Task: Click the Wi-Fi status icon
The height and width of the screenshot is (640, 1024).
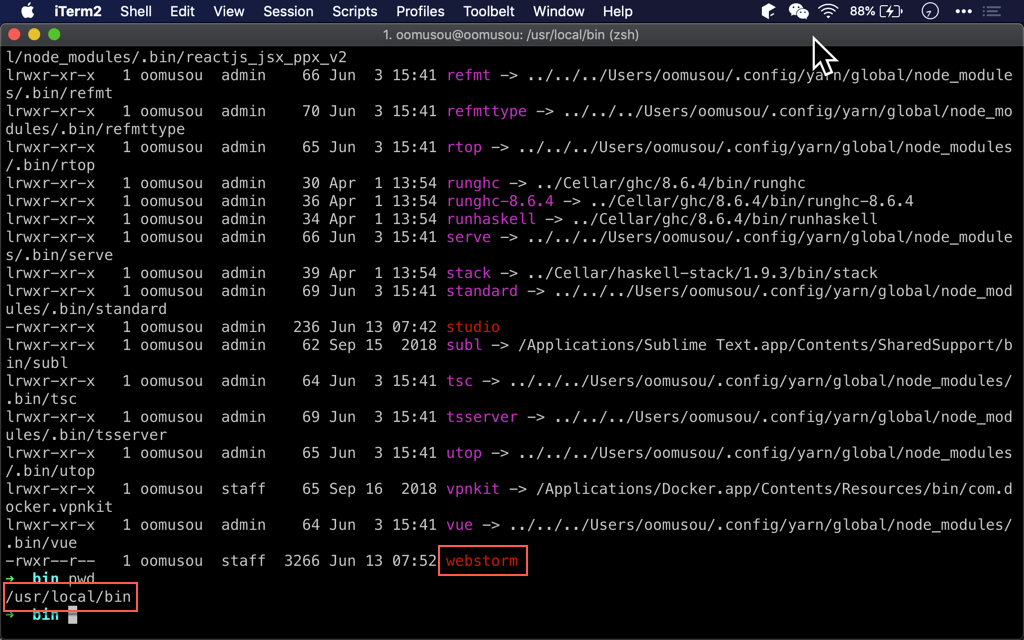Action: pyautogui.click(x=829, y=11)
